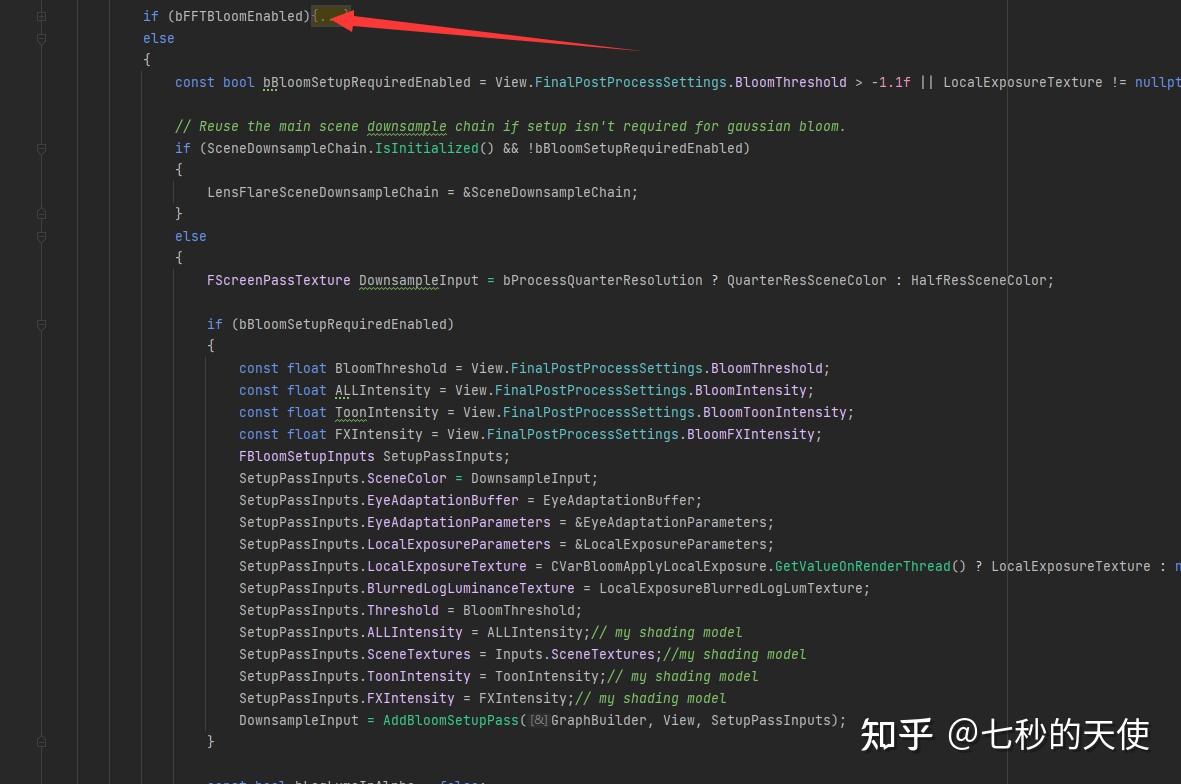Click the gutter fold icon beside inner else block
Screen dimensions: 1181x784
[x=40, y=237]
